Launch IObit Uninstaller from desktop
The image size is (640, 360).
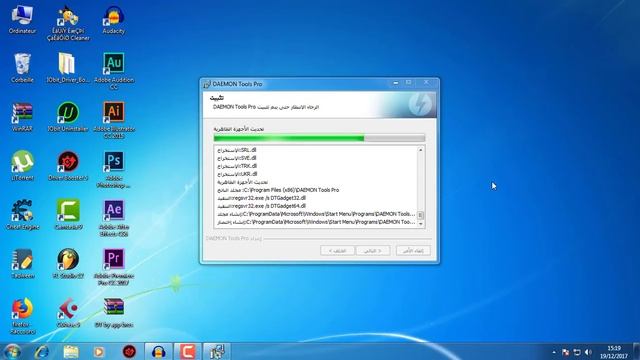(x=68, y=117)
